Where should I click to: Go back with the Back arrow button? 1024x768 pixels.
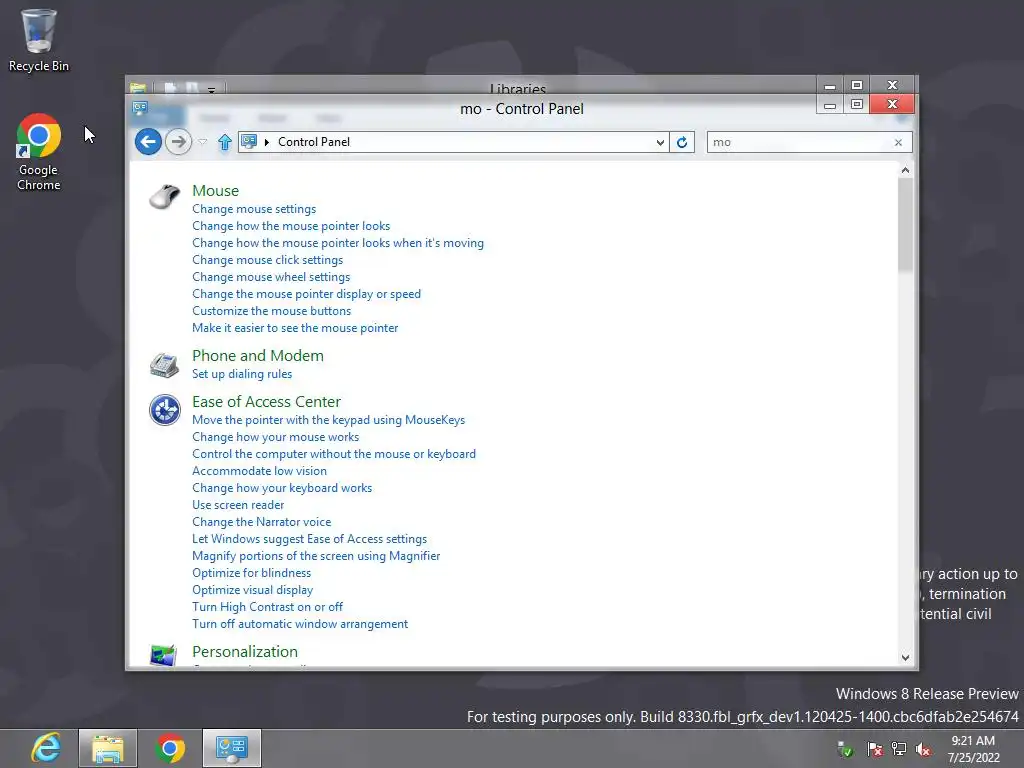[148, 142]
